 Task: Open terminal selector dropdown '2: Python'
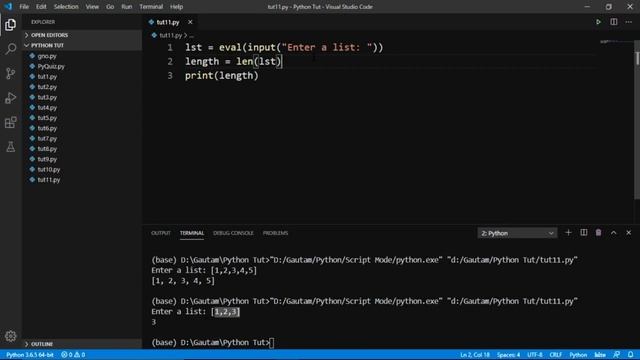click(x=517, y=233)
